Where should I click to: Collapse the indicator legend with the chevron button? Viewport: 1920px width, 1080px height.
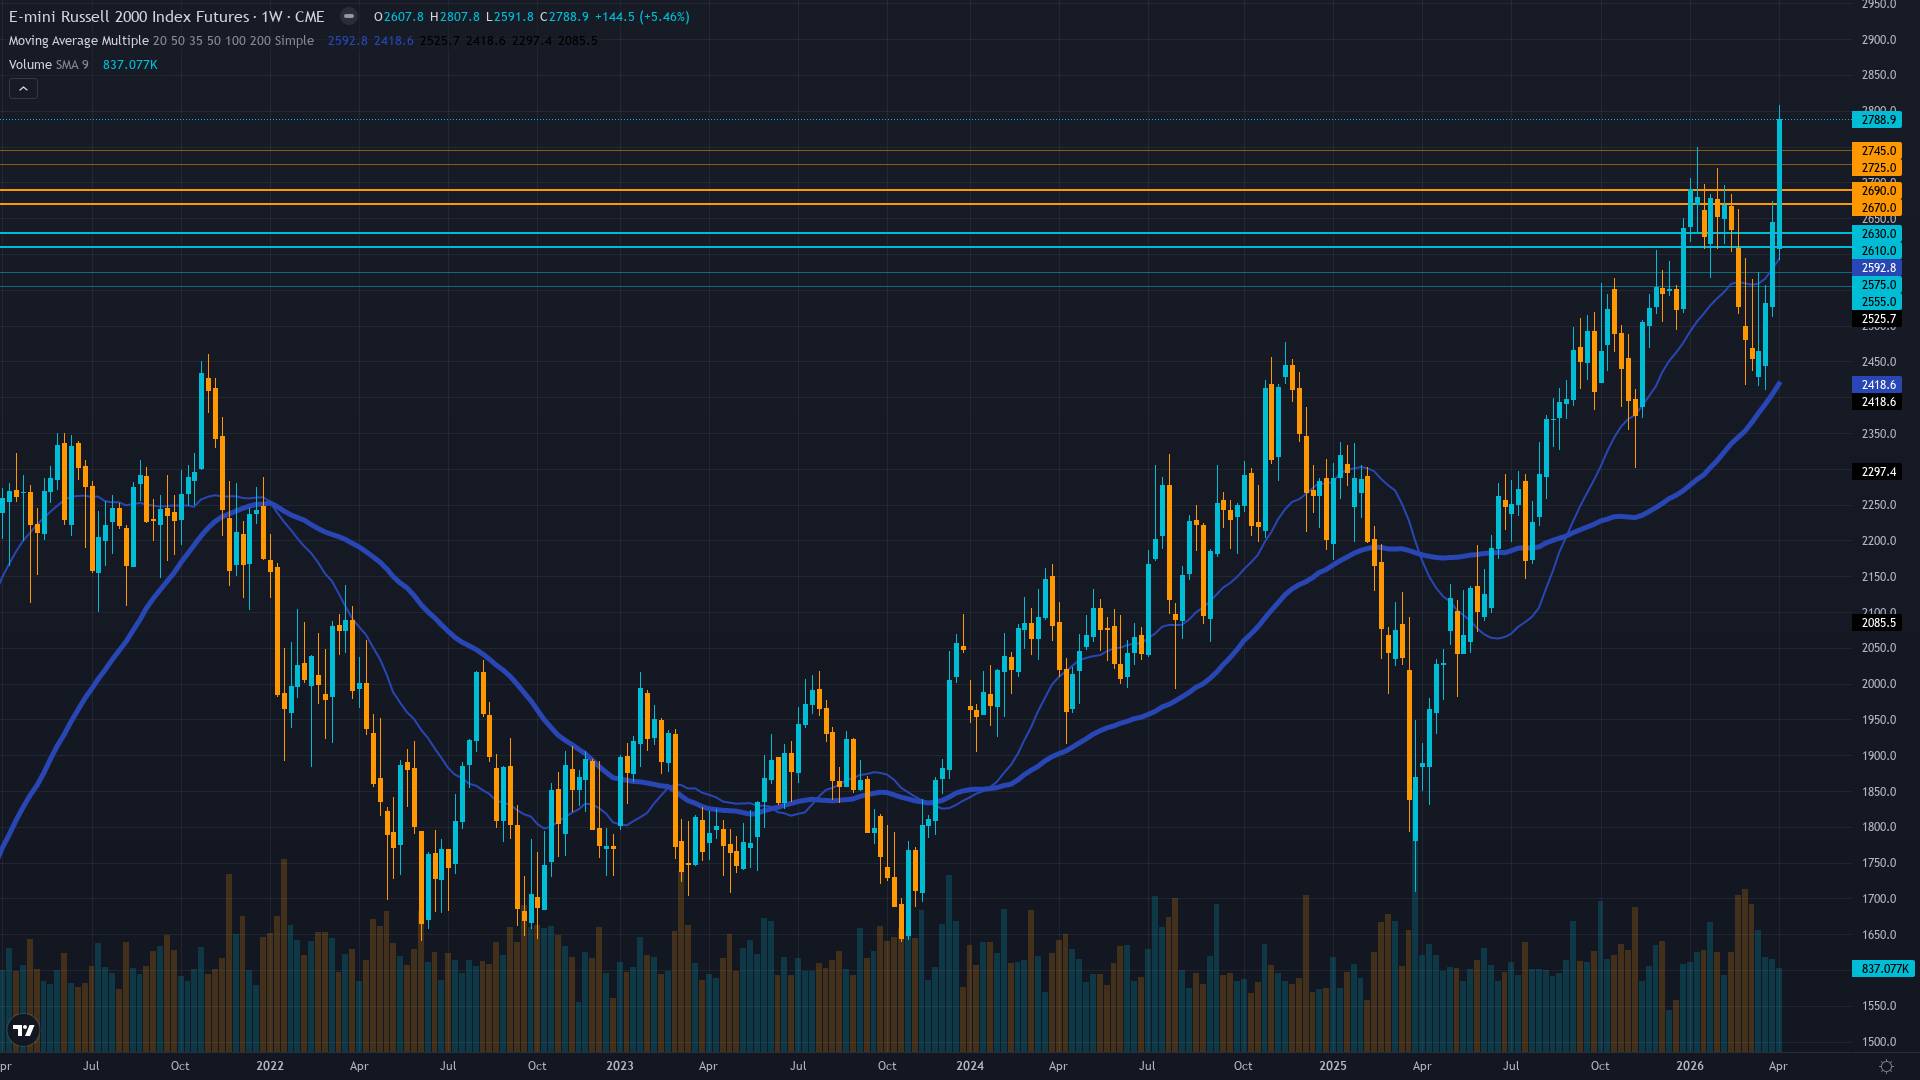coord(24,89)
